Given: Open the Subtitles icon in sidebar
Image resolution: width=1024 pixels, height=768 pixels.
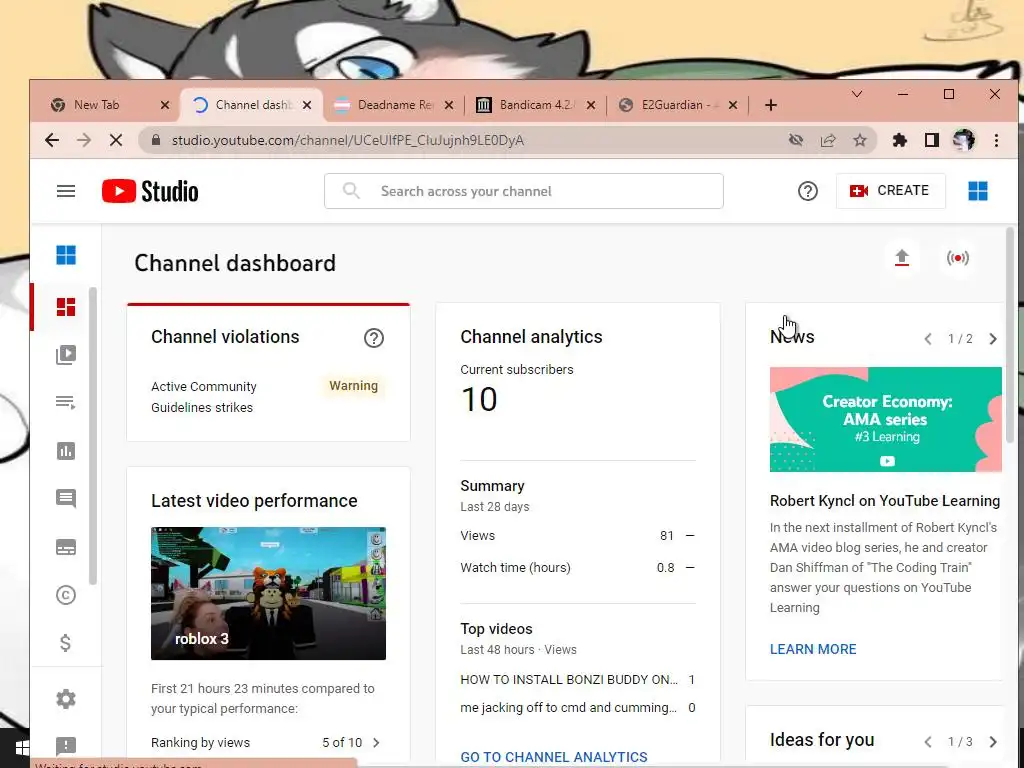Looking at the screenshot, I should point(66,547).
